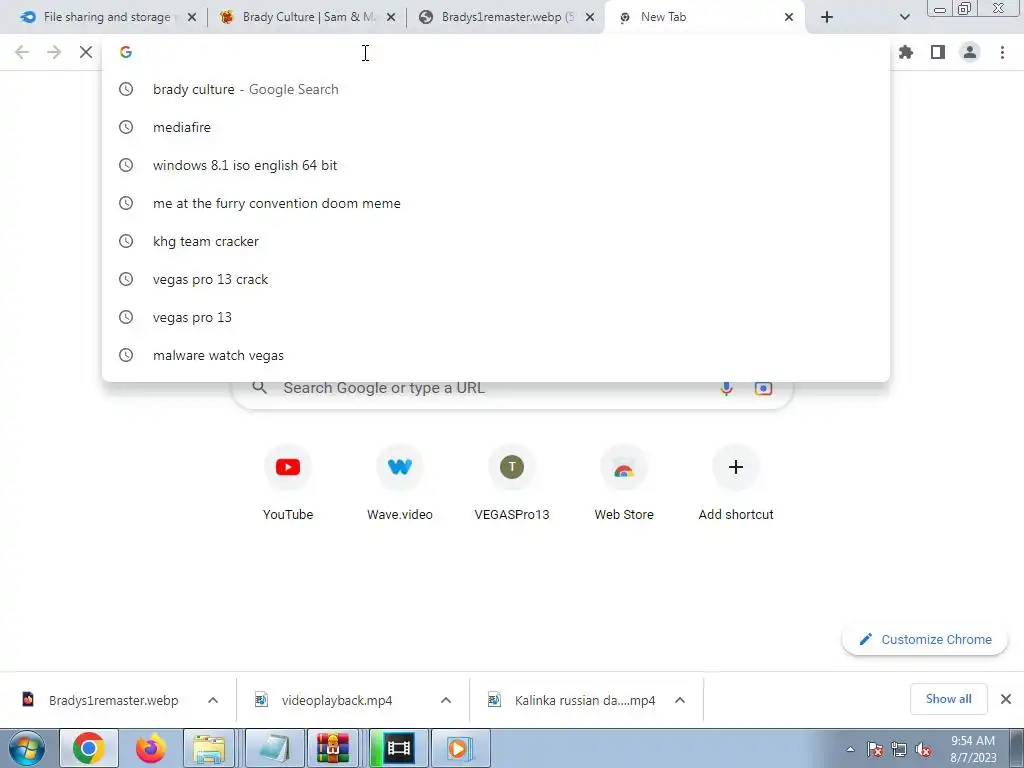
Task: Click Show all downloads button
Action: (948, 699)
